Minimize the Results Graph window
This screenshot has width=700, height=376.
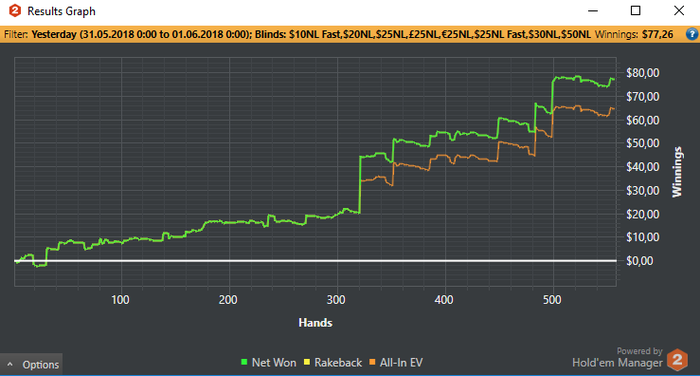click(593, 11)
